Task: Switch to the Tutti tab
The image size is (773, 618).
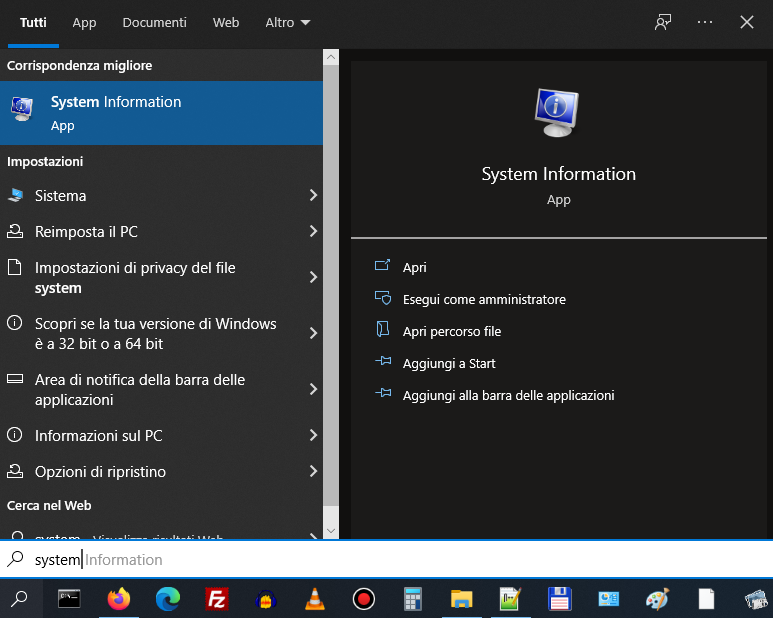Action: [x=33, y=23]
